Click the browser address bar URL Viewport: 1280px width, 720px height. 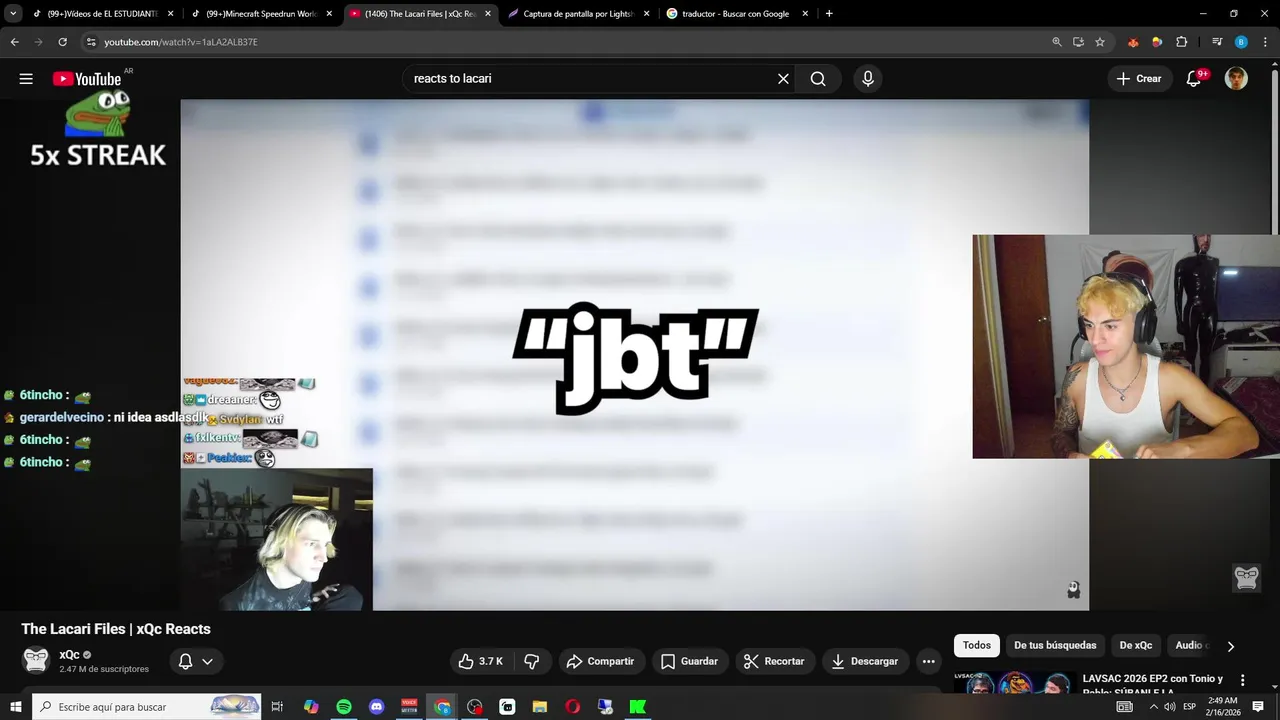pos(181,42)
